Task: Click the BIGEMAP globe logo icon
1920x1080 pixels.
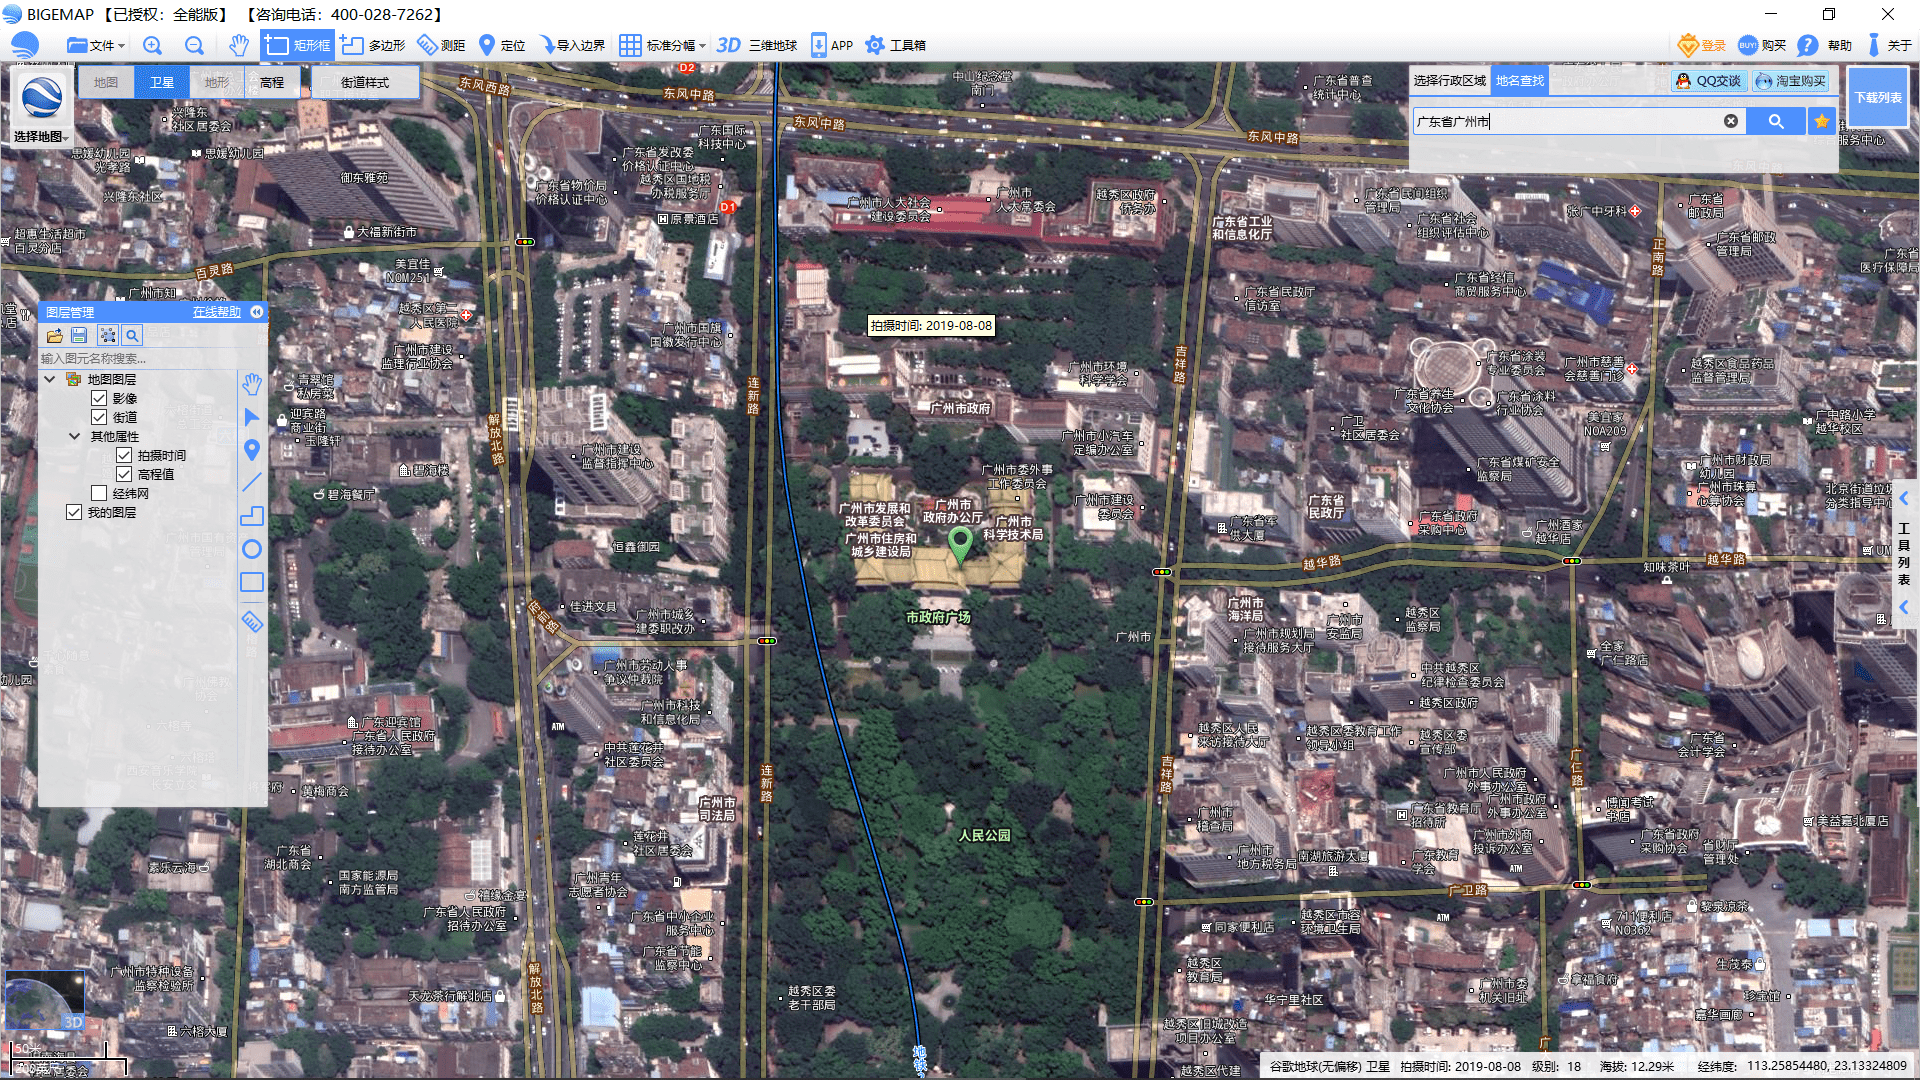Action: click(x=24, y=45)
